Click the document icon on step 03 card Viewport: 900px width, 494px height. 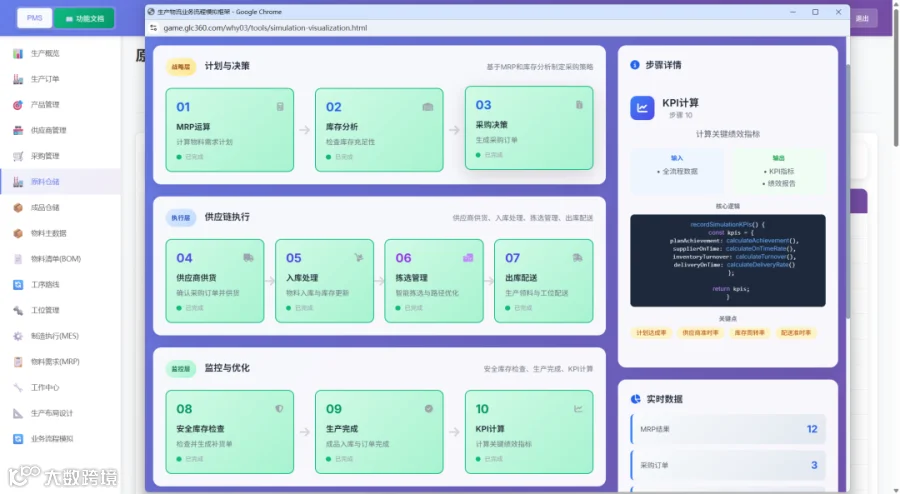pyautogui.click(x=579, y=104)
